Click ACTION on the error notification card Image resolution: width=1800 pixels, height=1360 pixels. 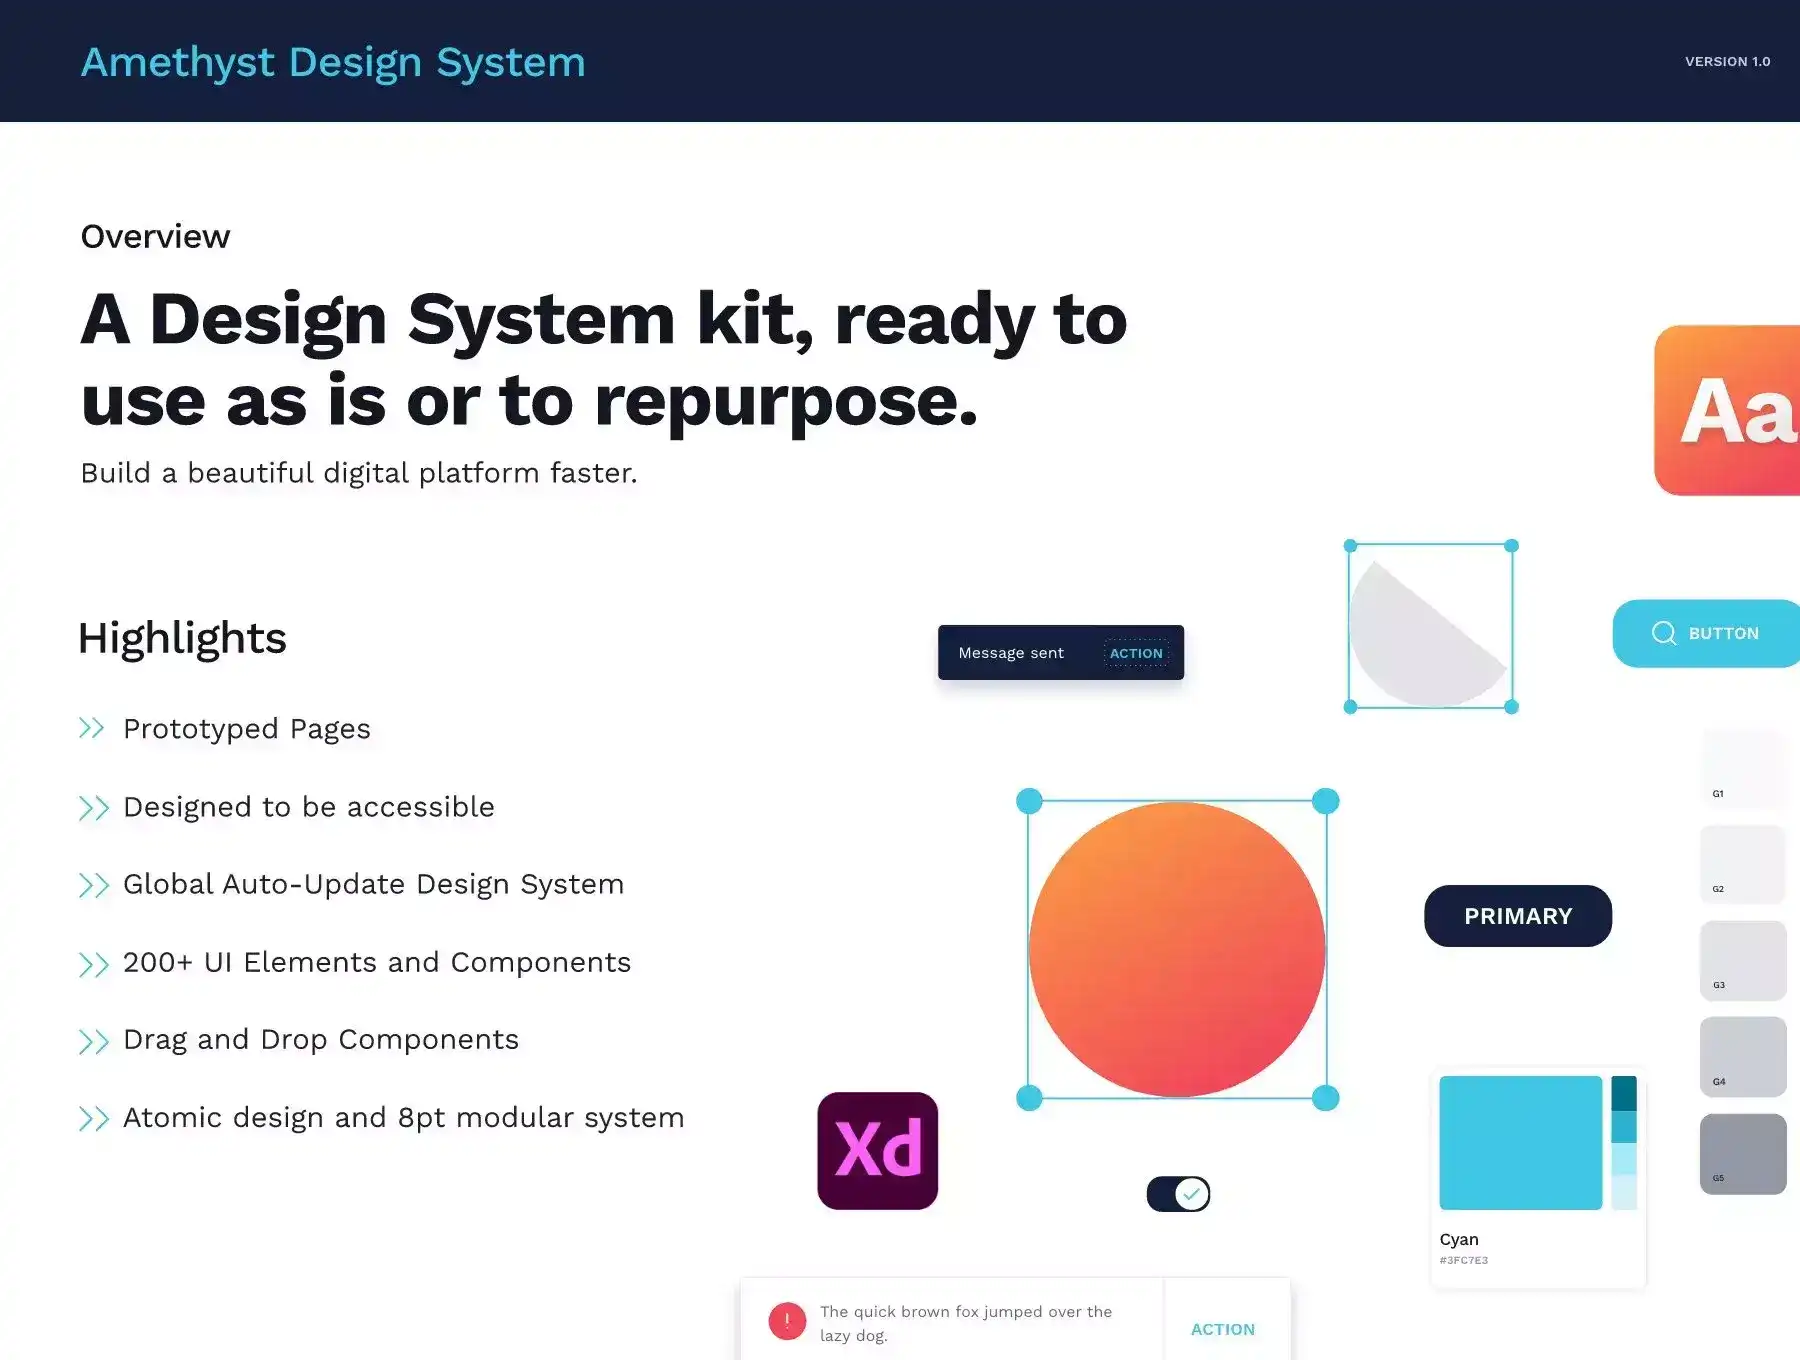click(1222, 1329)
